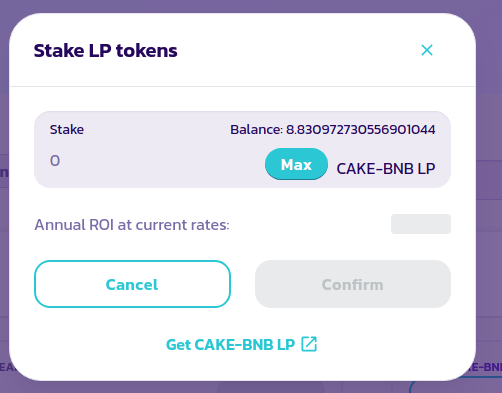Click the word Balance in the panel
Image resolution: width=502 pixels, height=393 pixels.
(x=256, y=129)
